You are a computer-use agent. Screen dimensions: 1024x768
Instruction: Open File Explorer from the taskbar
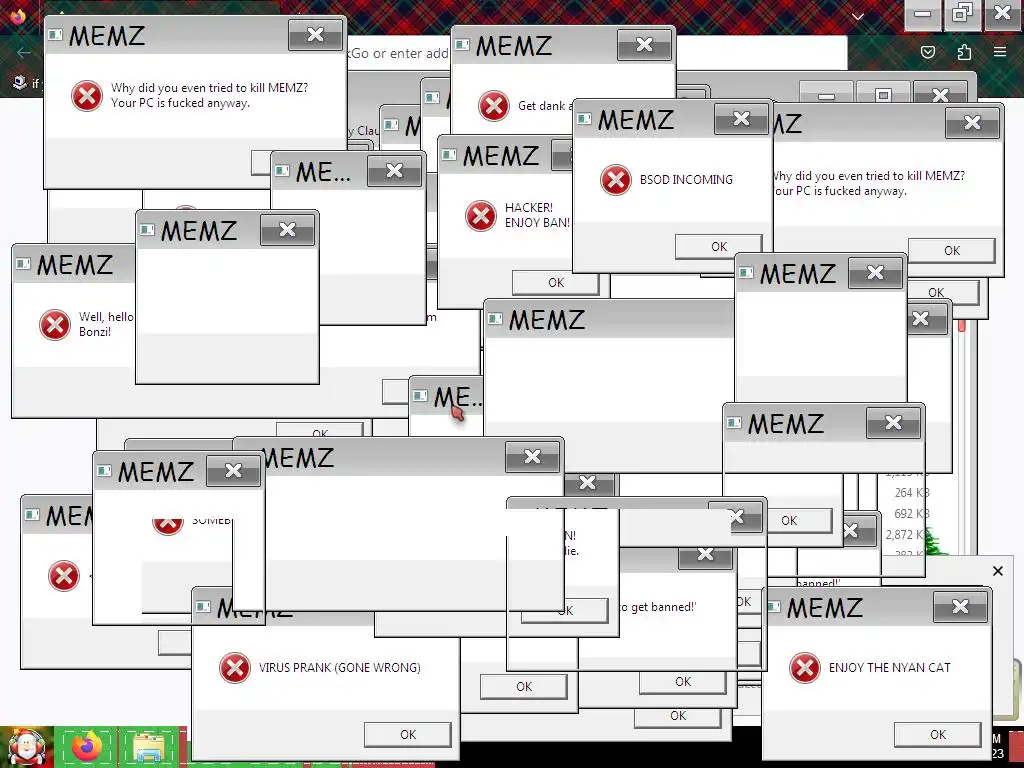tap(149, 747)
